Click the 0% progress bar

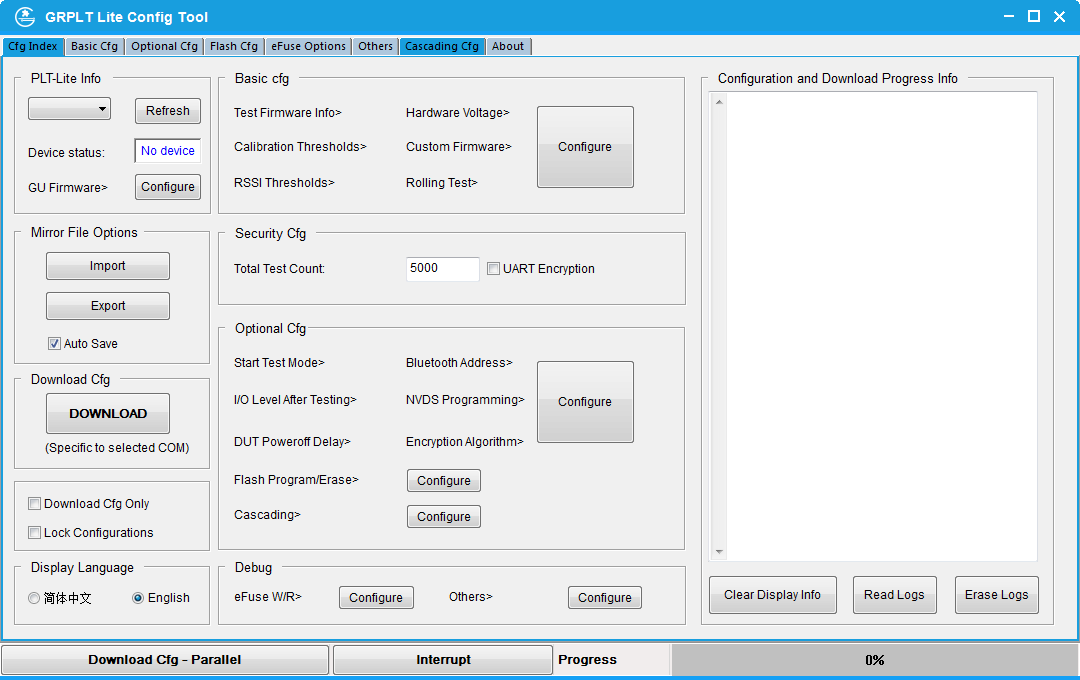click(x=874, y=660)
